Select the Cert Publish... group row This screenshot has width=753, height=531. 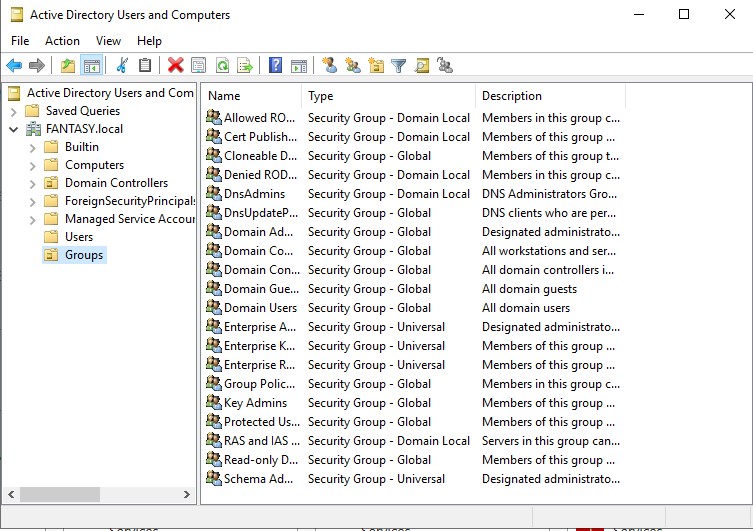[413, 136]
